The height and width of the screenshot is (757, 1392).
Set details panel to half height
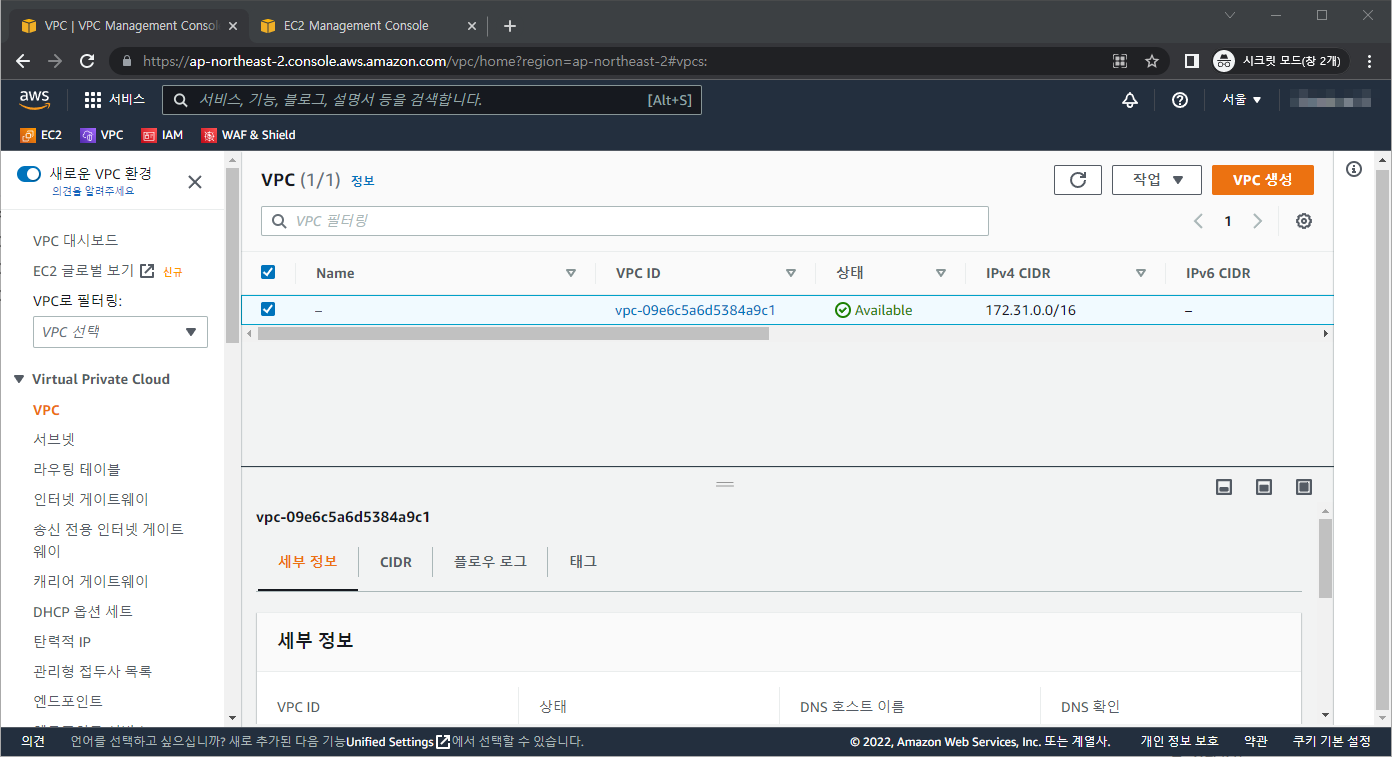coord(1264,487)
